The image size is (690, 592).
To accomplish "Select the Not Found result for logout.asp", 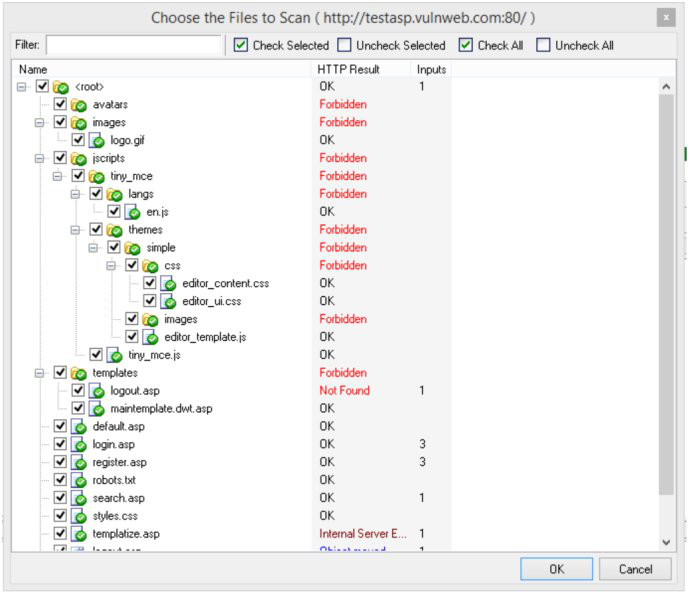I will [345, 390].
